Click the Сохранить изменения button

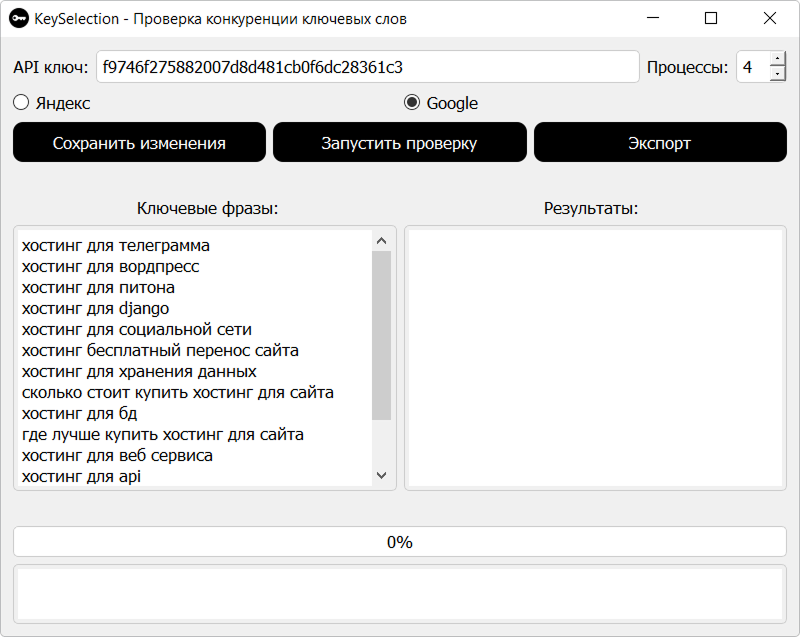(139, 142)
